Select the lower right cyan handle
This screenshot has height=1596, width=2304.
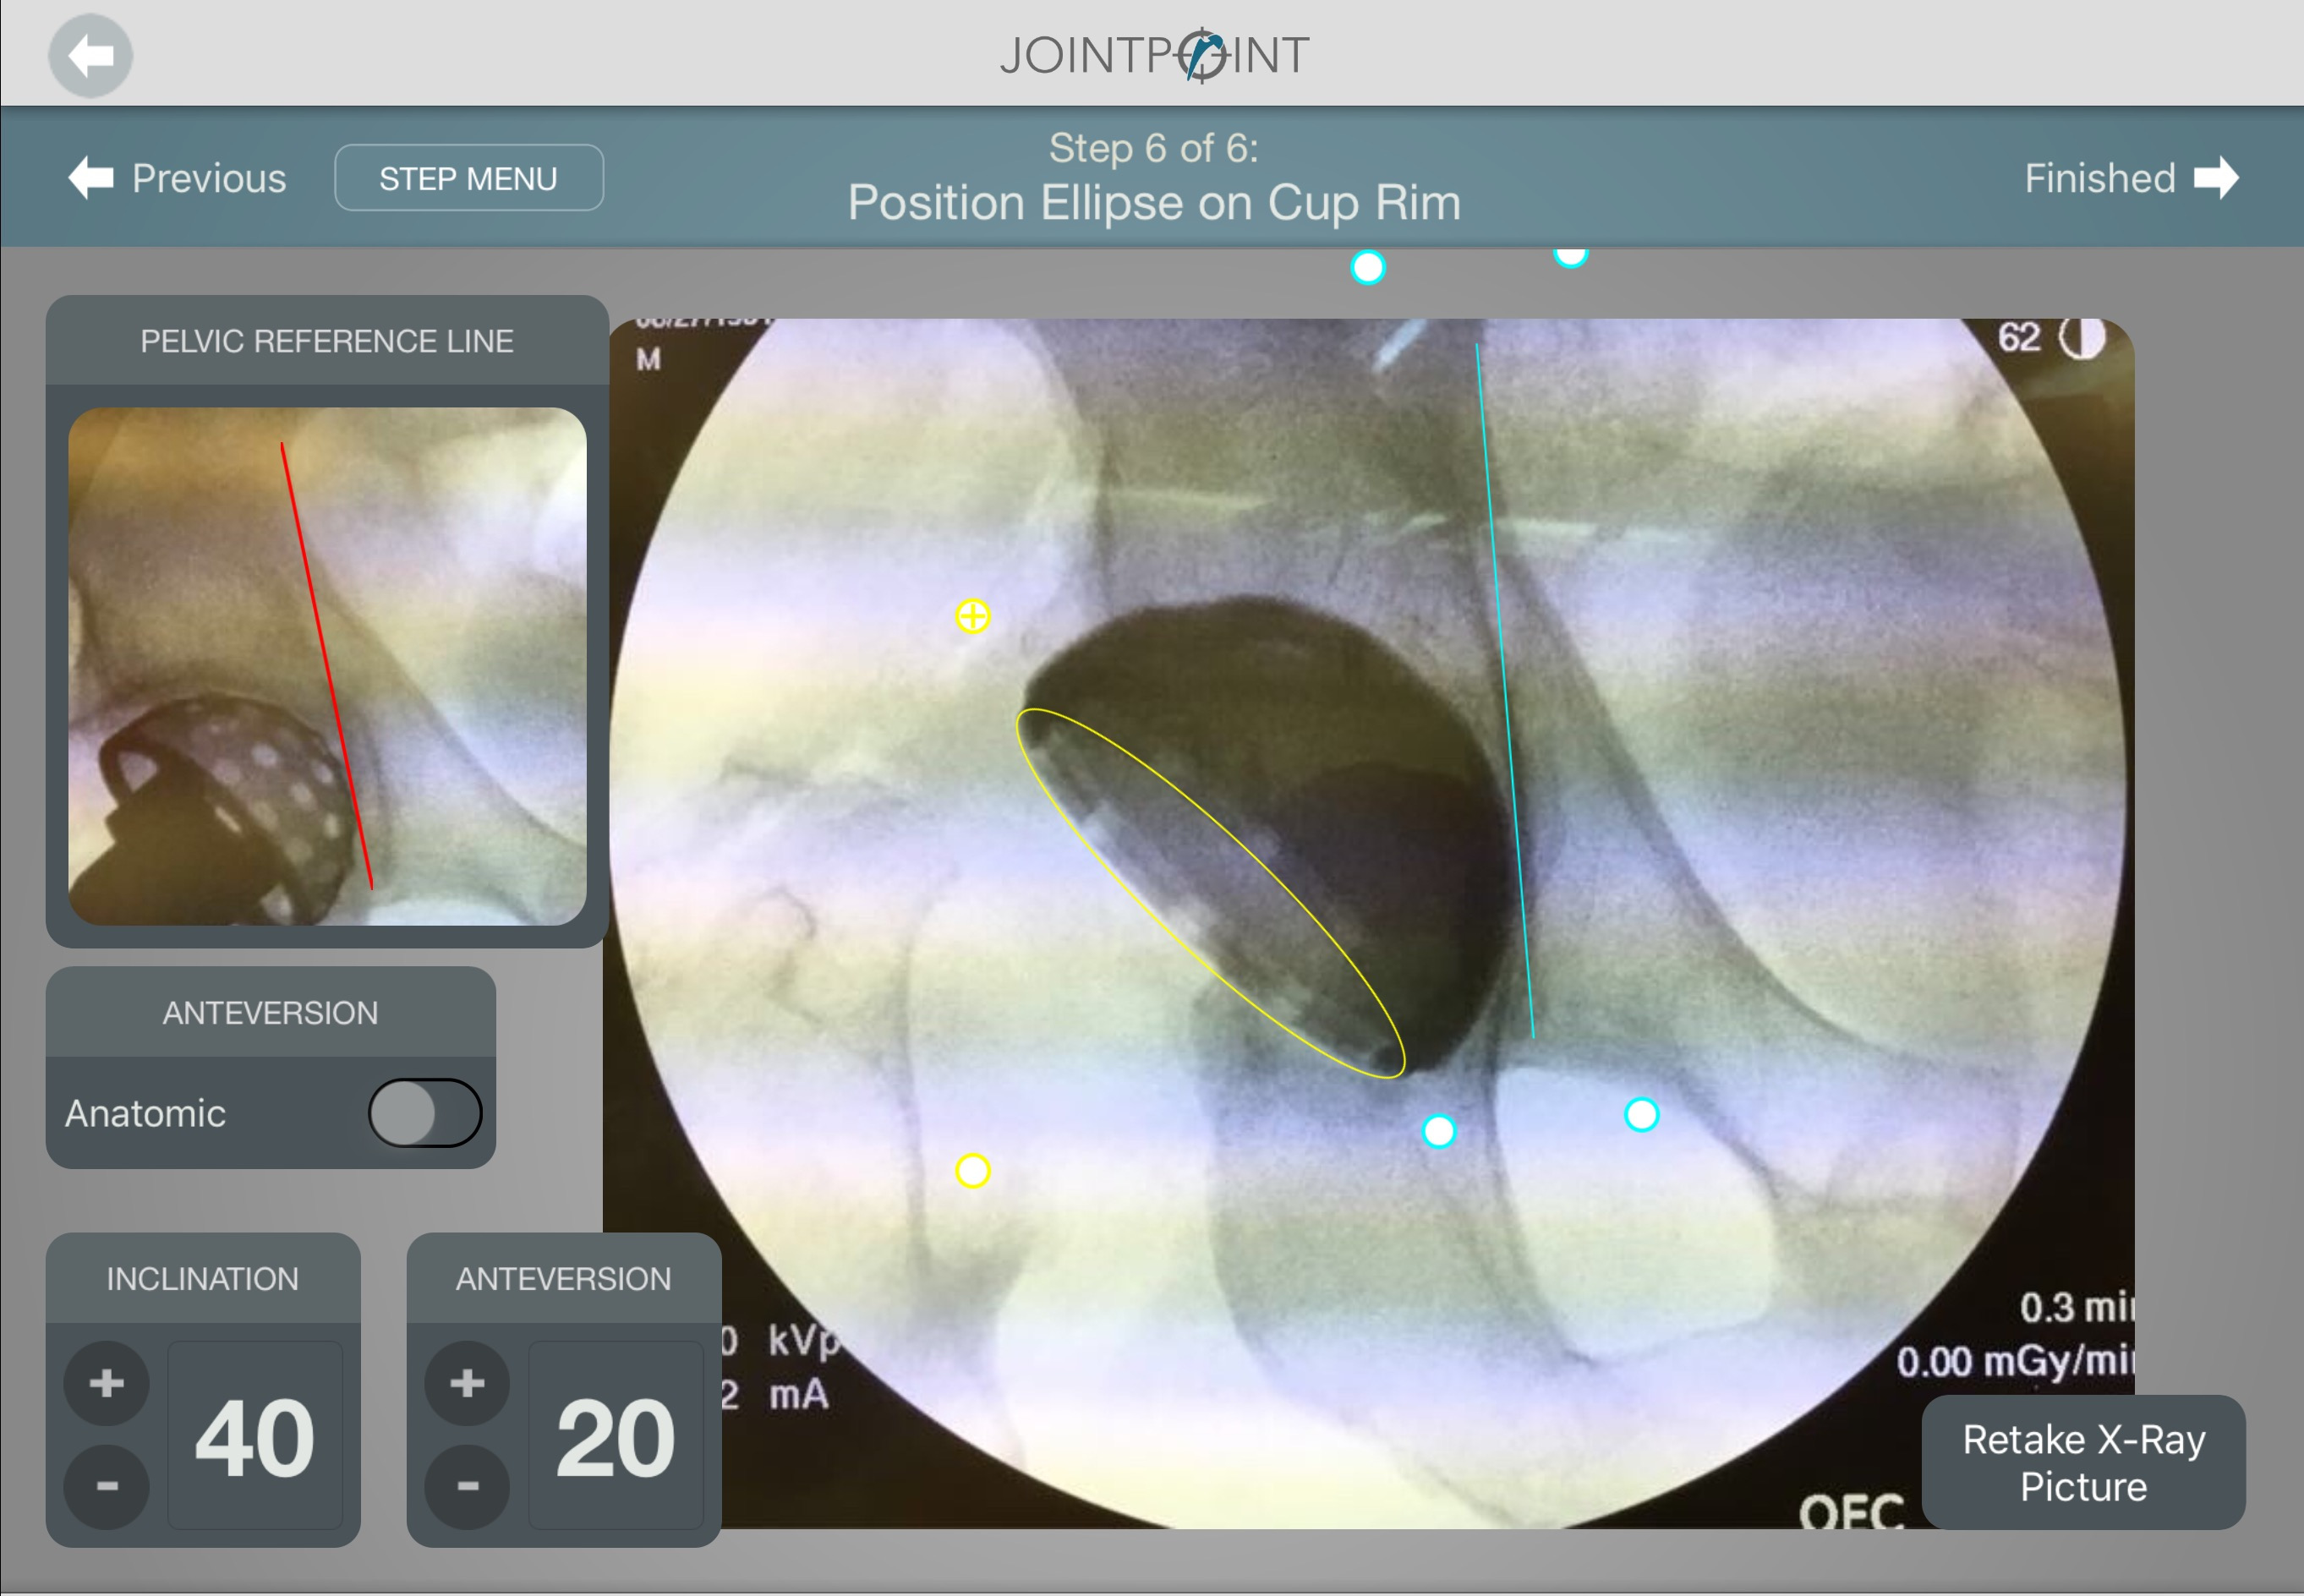(1642, 1114)
